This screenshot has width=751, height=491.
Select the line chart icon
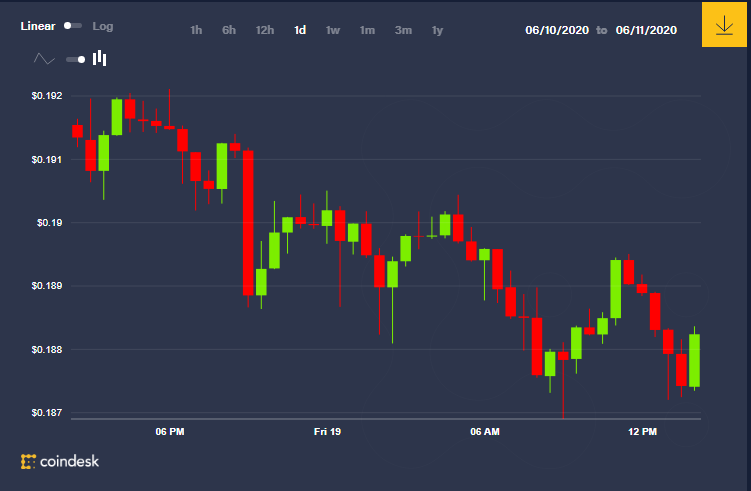pos(44,59)
